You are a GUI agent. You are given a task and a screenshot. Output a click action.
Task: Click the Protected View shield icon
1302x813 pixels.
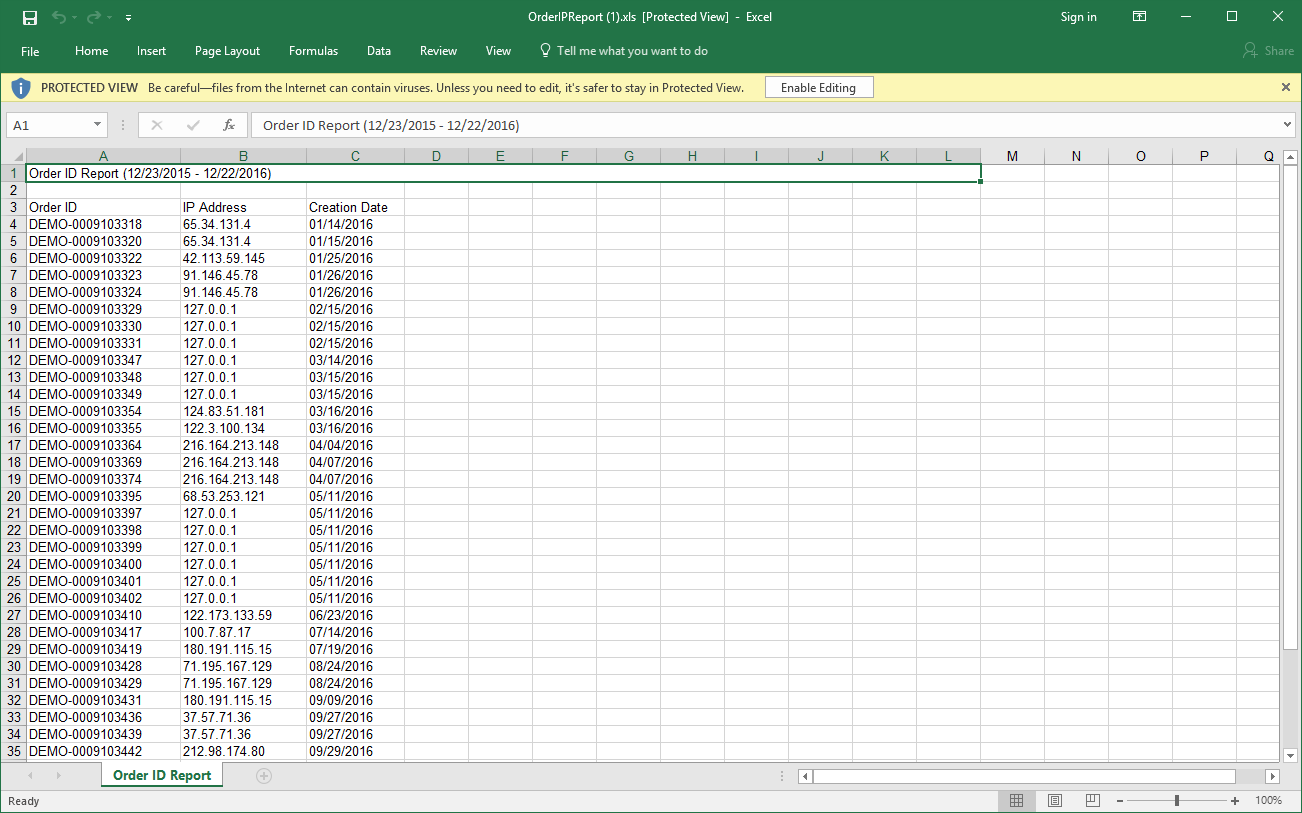point(21,88)
